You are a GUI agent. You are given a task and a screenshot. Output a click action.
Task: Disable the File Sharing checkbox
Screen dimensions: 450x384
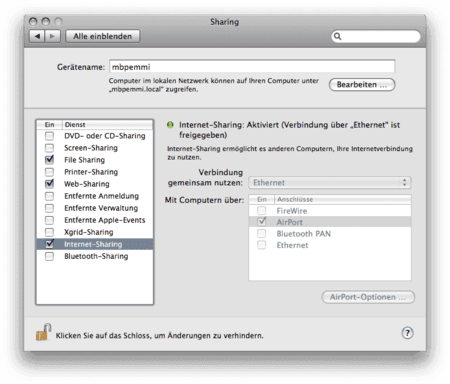pyautogui.click(x=49, y=160)
